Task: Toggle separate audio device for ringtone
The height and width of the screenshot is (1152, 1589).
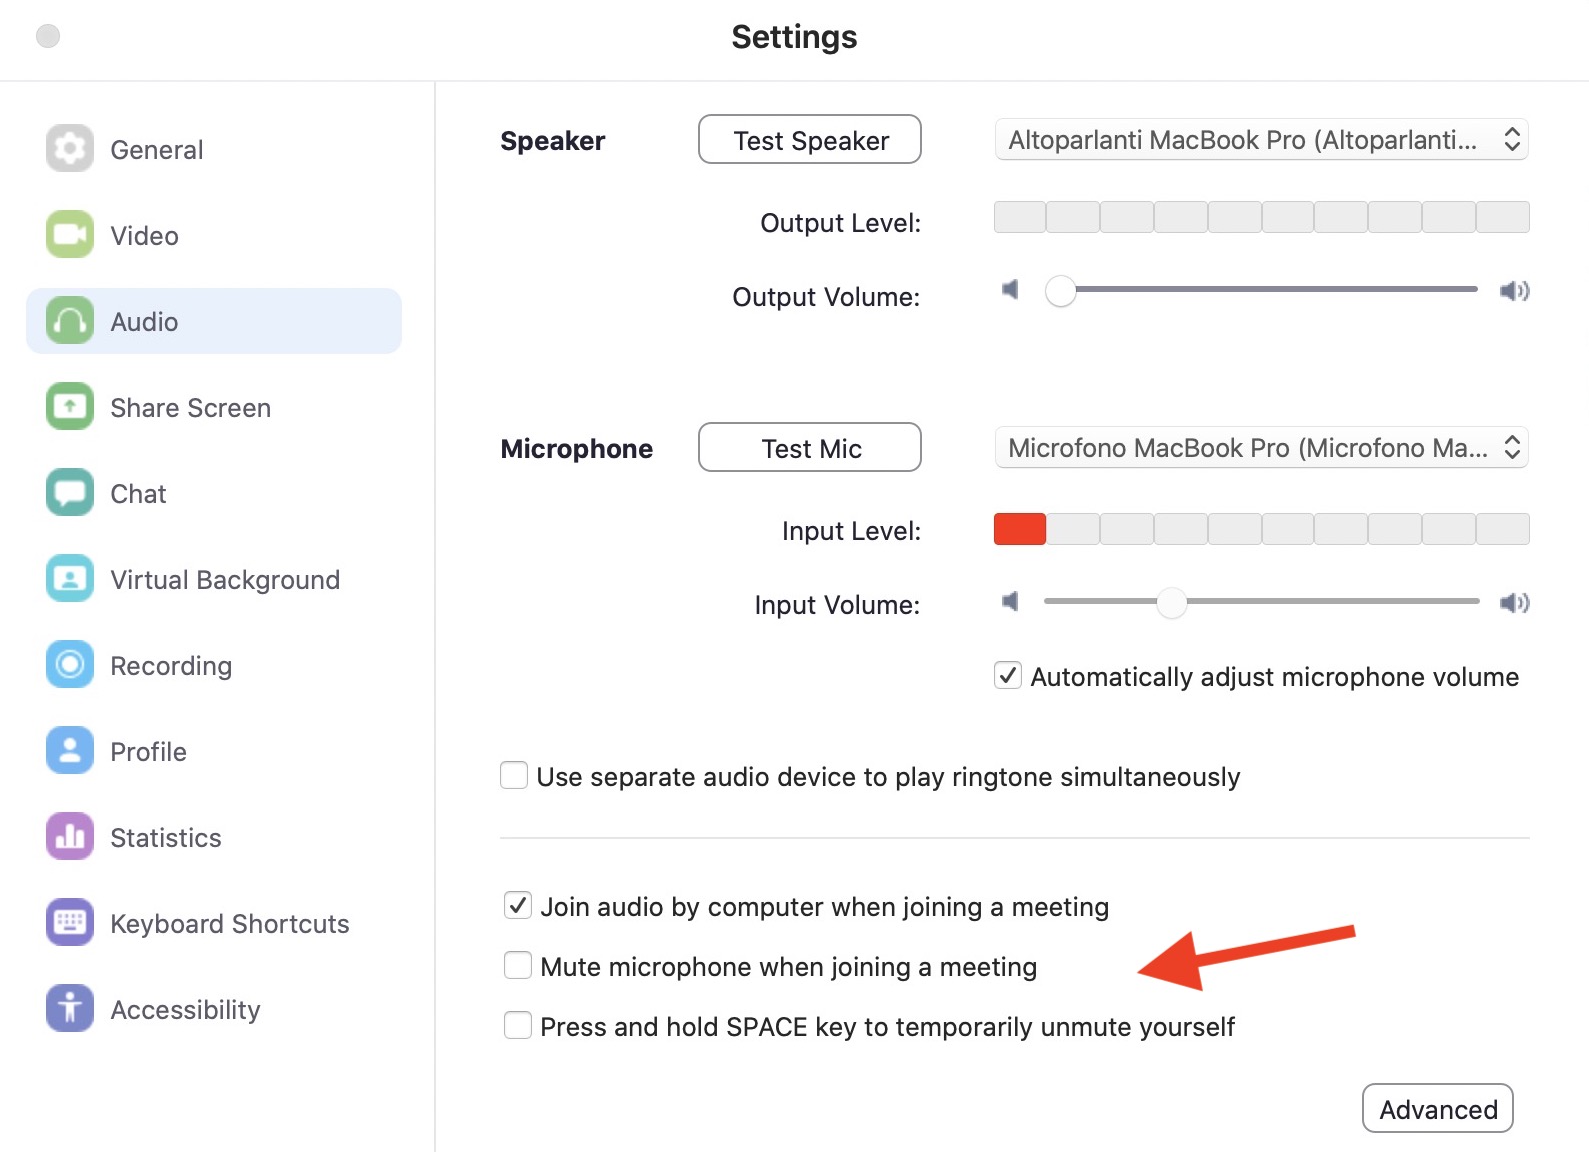Action: coord(514,776)
